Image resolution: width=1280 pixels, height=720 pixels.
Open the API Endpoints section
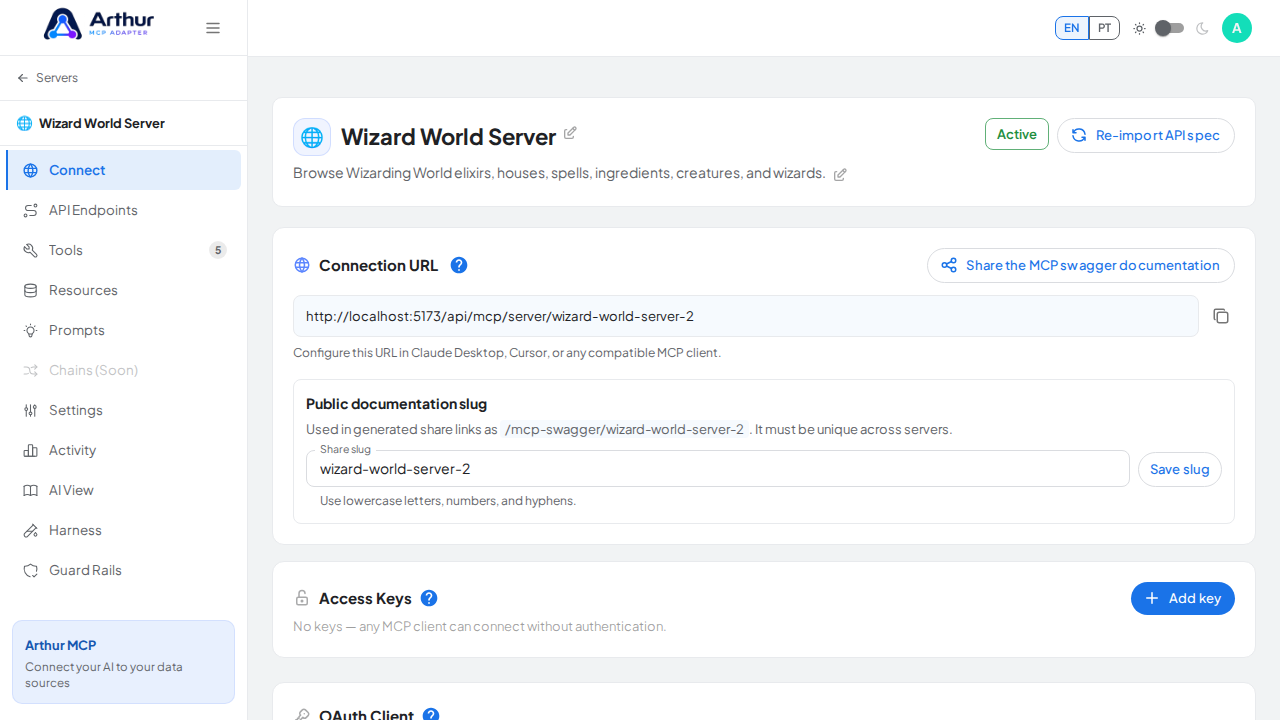tap(124, 210)
